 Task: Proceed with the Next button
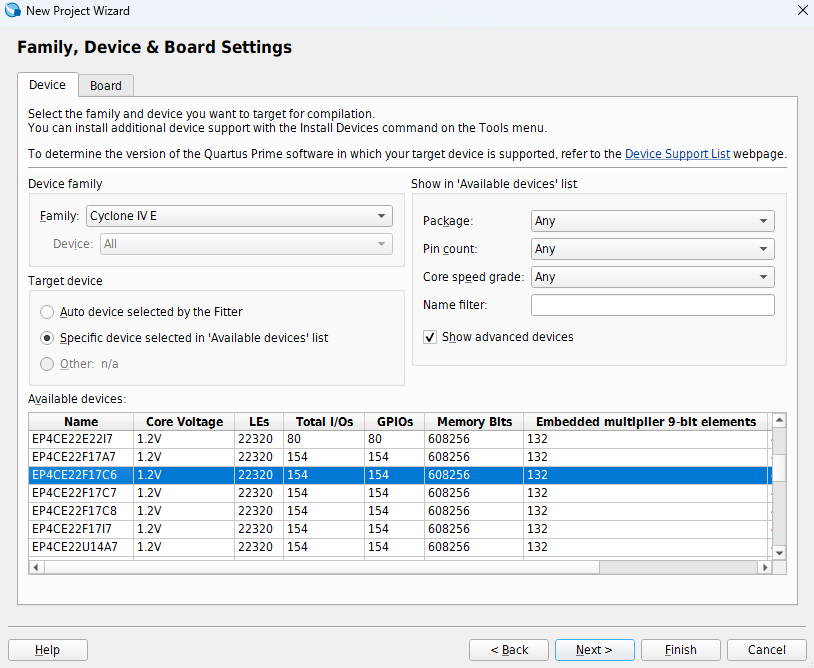click(x=594, y=650)
